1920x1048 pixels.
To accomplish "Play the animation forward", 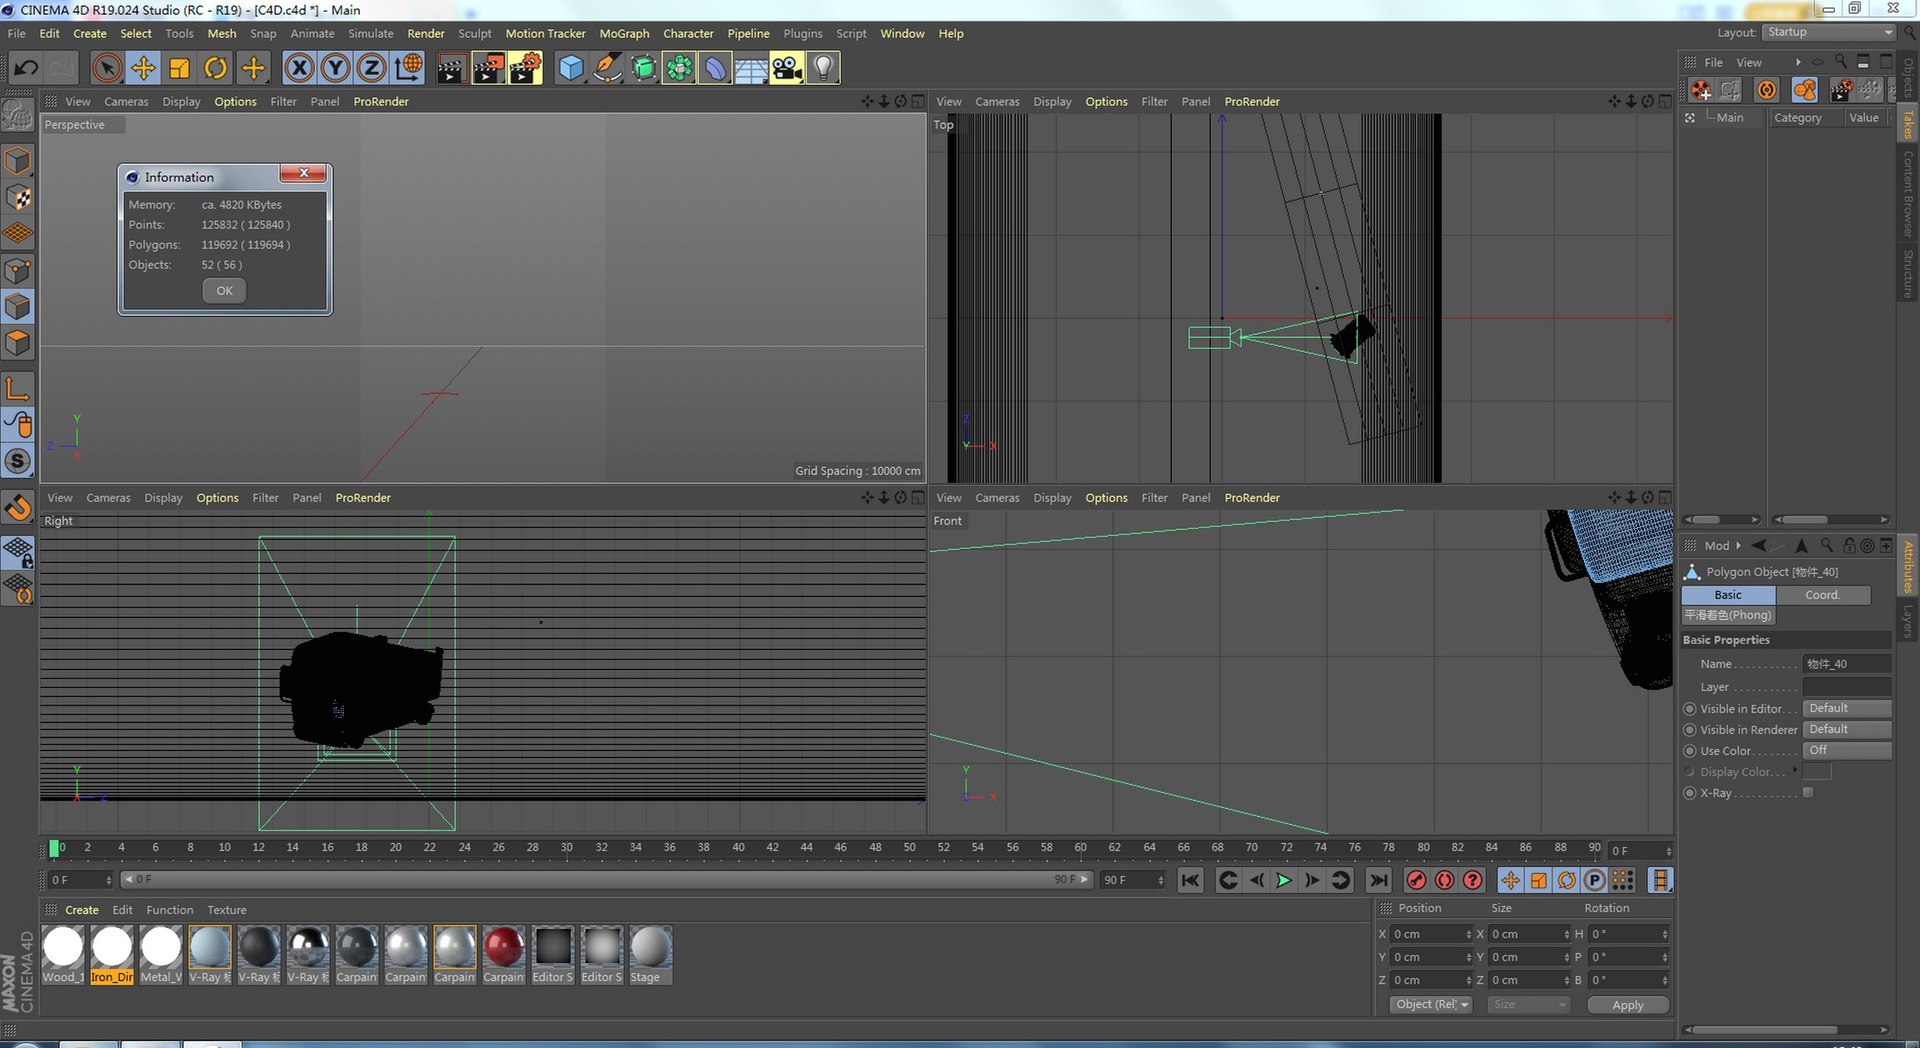I will tap(1284, 880).
